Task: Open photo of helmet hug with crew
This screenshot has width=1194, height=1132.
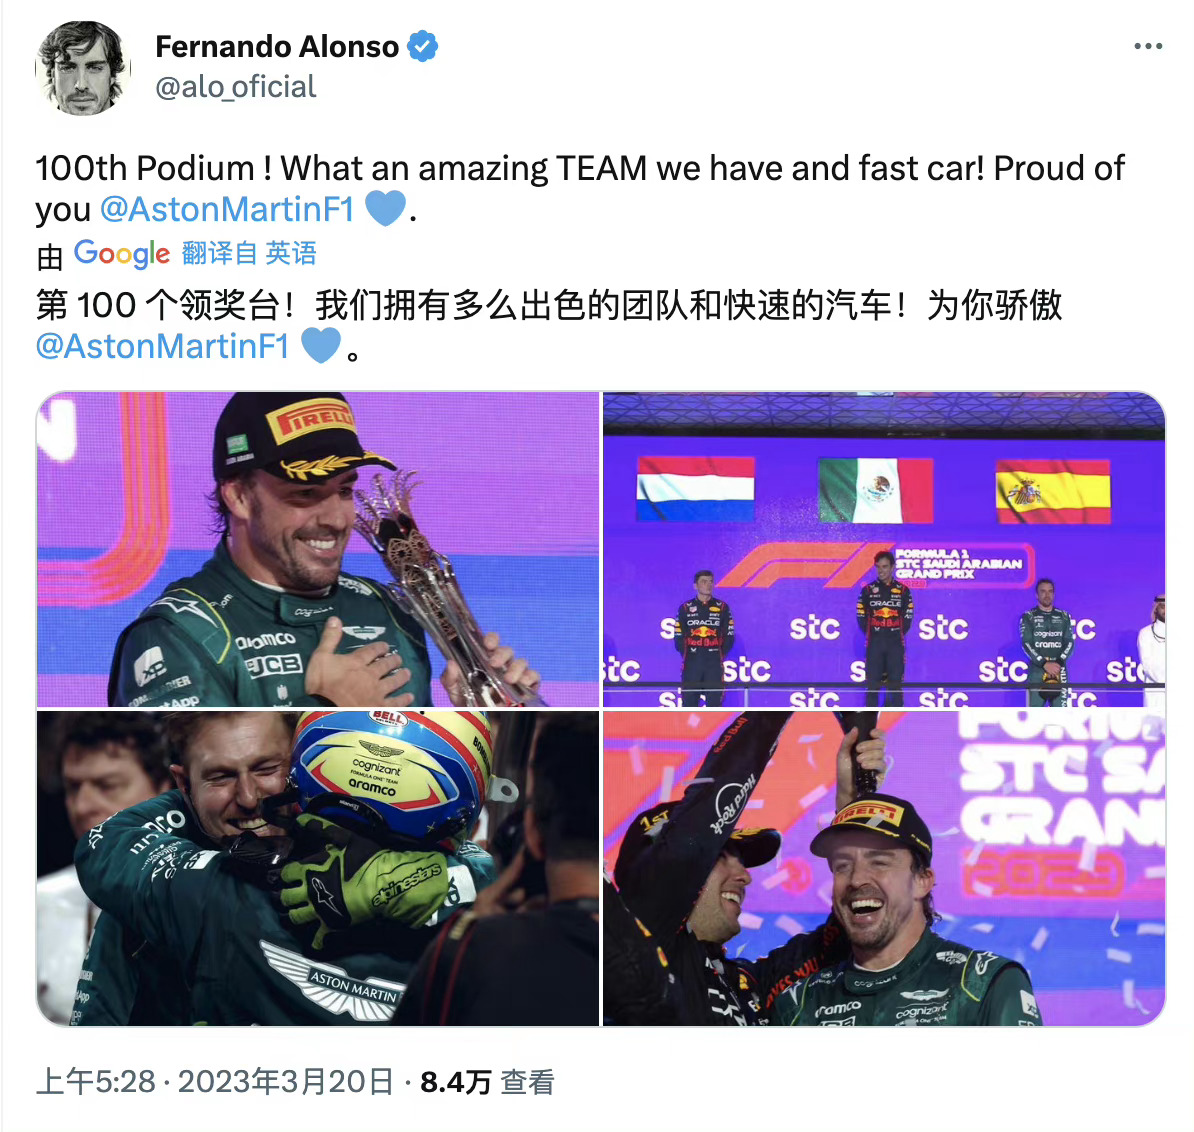Action: [x=318, y=868]
